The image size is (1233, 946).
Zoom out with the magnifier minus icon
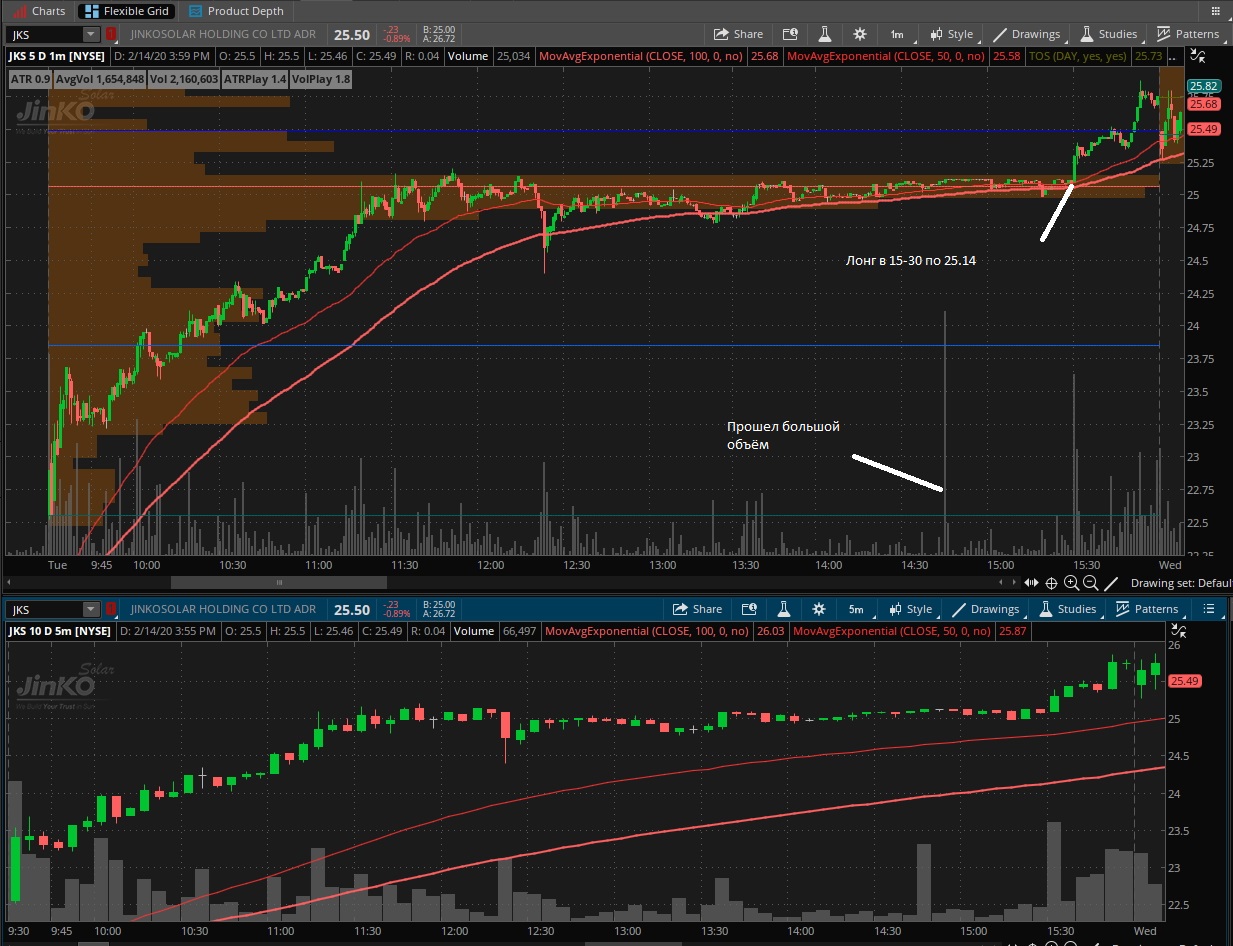[x=1091, y=583]
